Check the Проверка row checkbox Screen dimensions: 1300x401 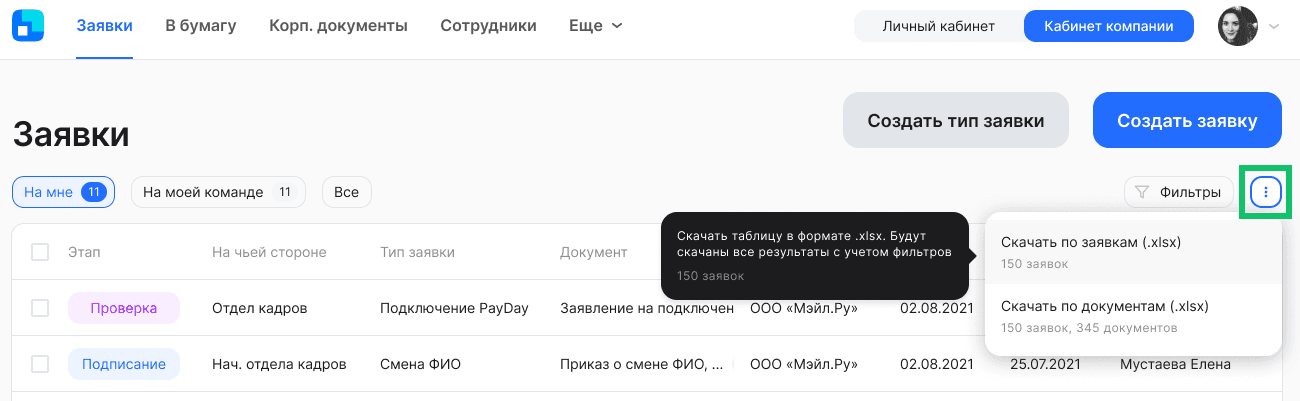(40, 308)
